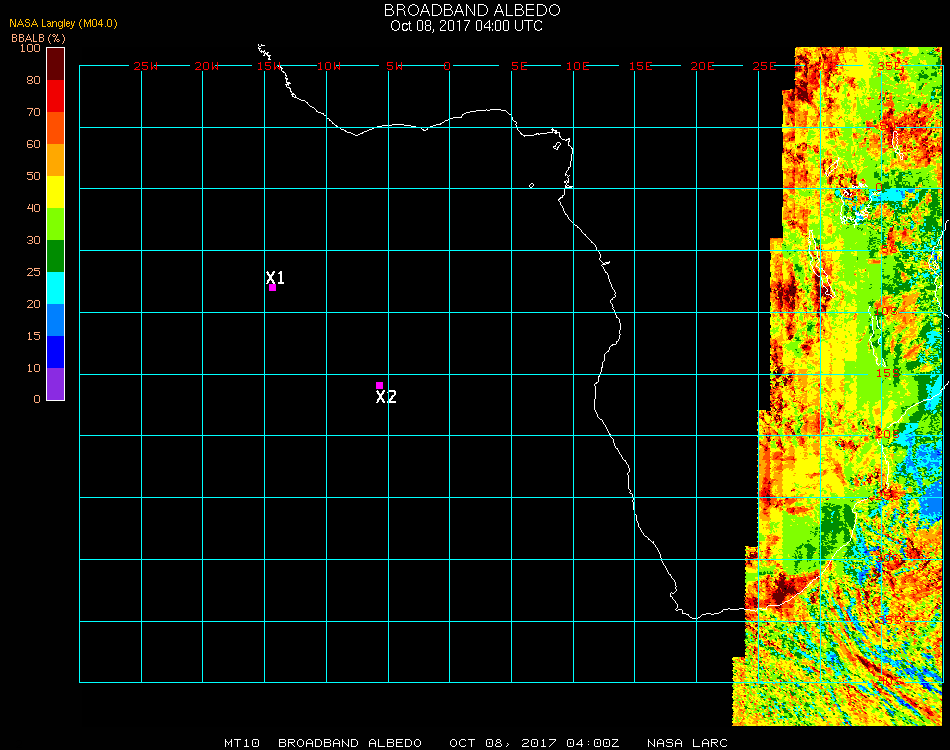Click the 10E longitude label

578,66
